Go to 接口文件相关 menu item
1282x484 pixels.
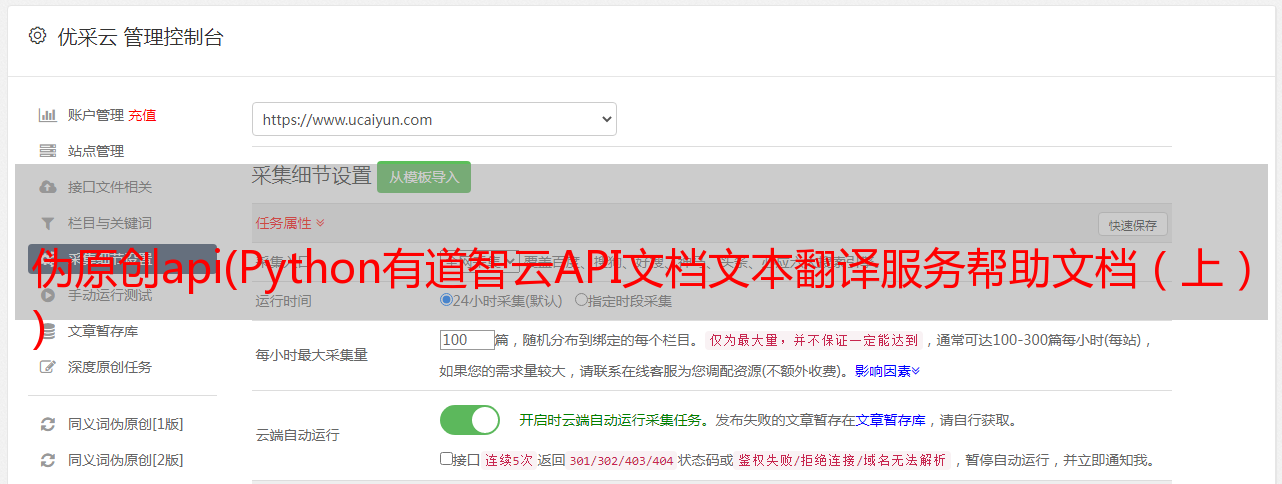click(x=110, y=187)
